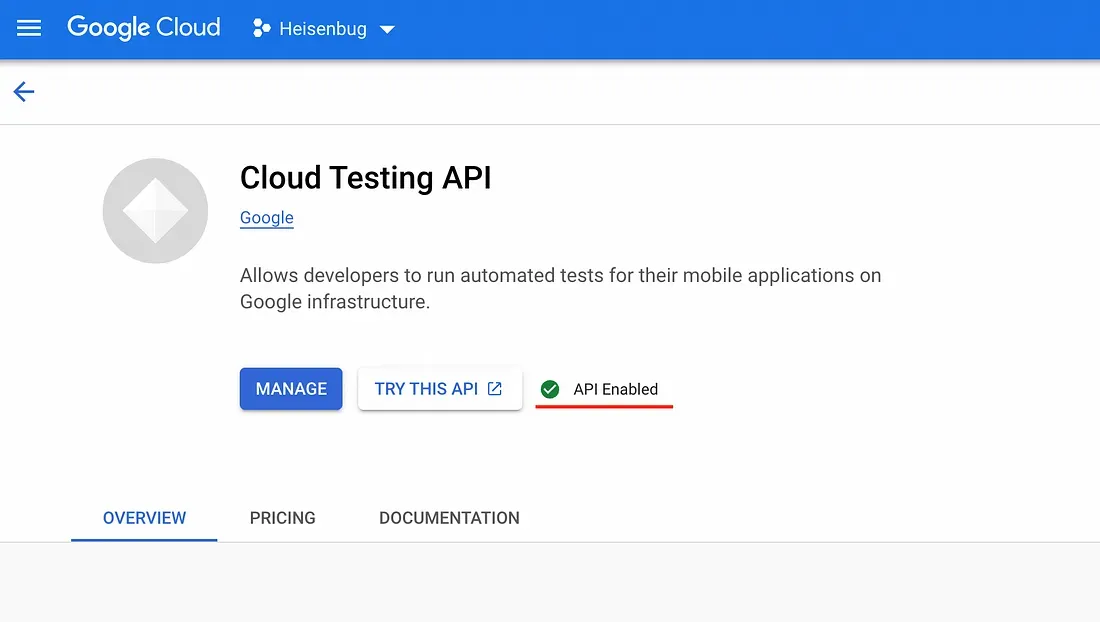Click the API Enabled status text
Image resolution: width=1100 pixels, height=622 pixels.
616,389
